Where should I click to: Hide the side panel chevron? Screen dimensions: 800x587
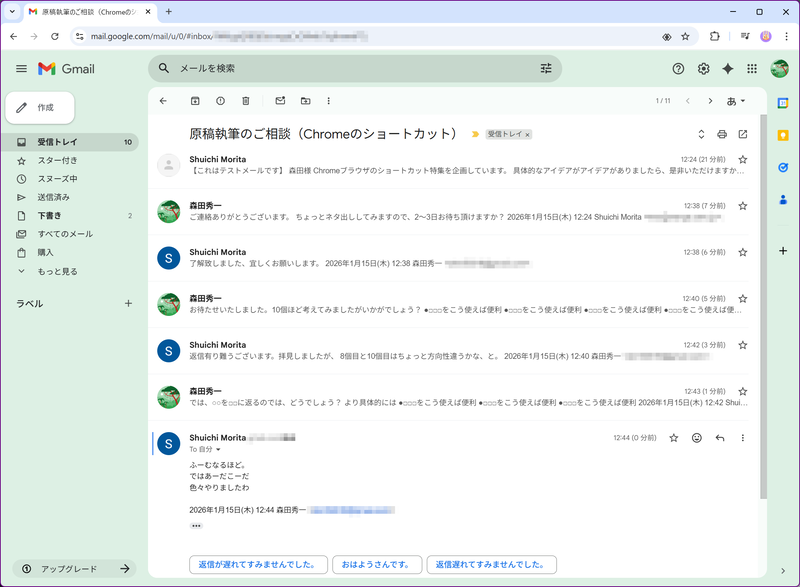(783, 571)
